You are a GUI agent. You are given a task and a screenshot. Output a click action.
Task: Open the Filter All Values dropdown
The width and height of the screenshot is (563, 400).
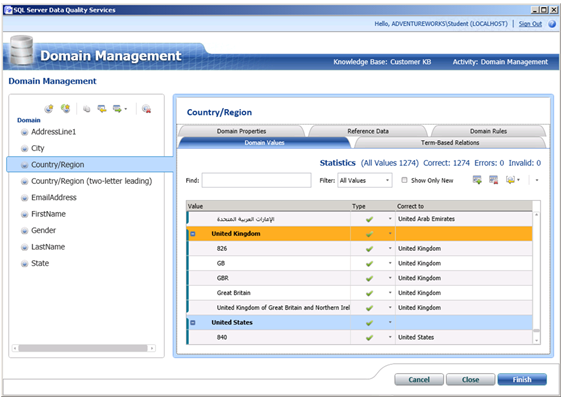[x=365, y=180]
